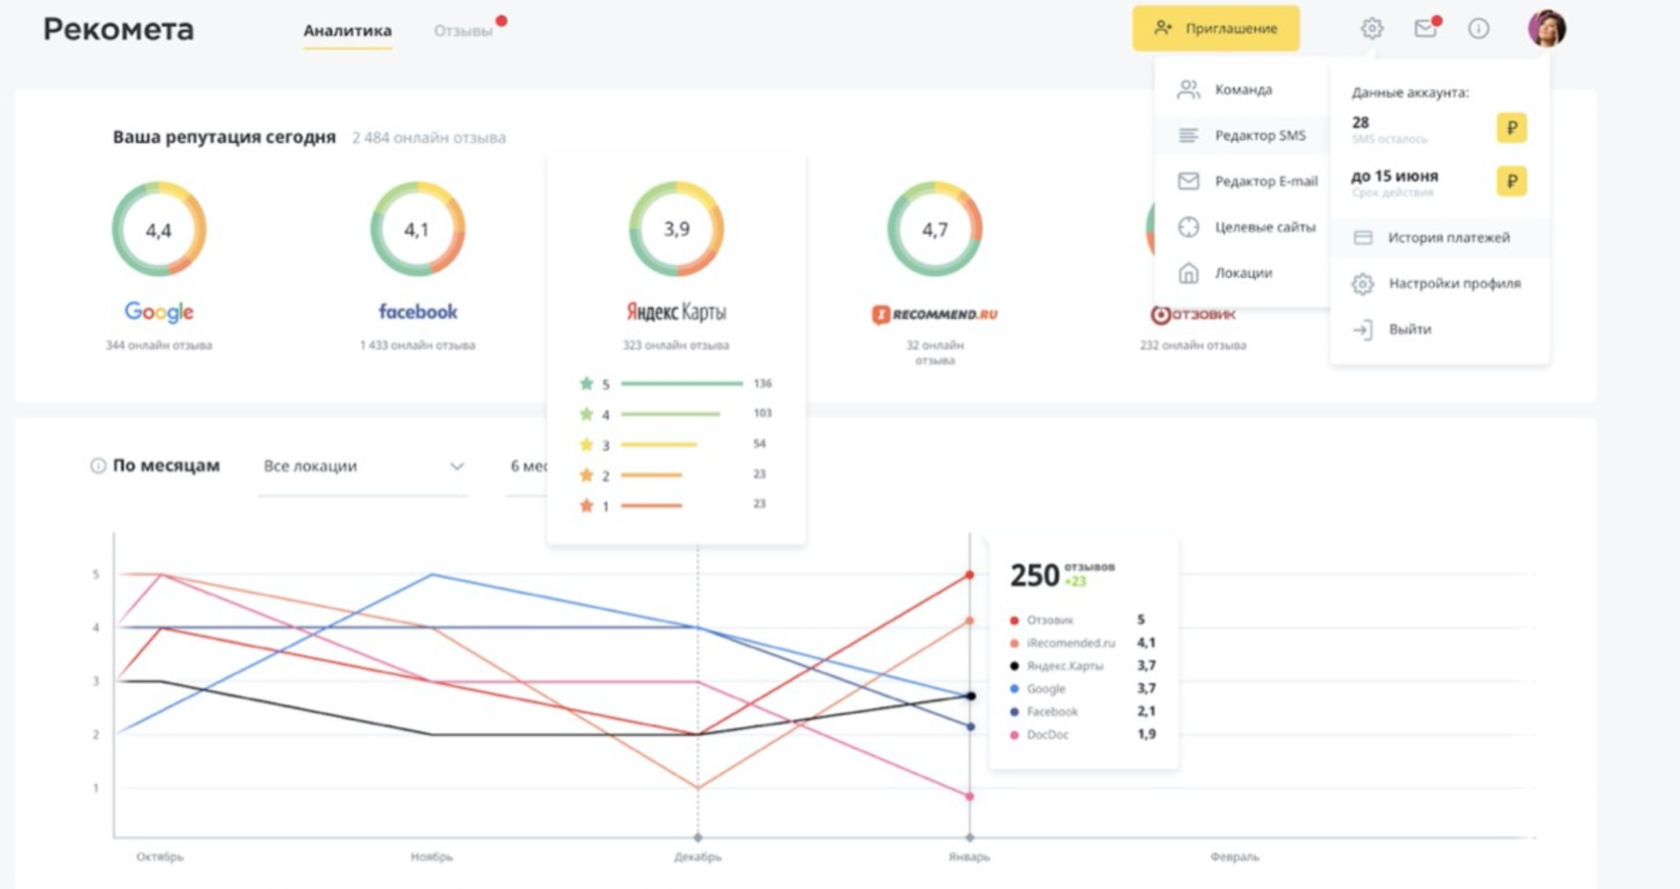Open the mail envelope notifications icon

(x=1426, y=28)
